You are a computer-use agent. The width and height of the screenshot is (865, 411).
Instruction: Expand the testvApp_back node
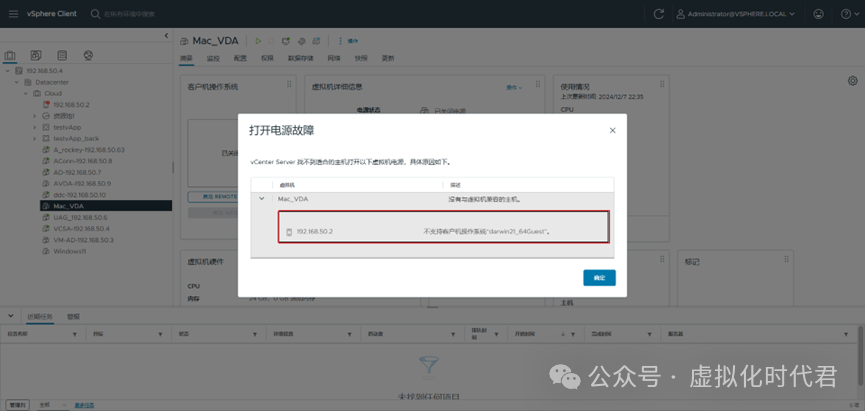click(35, 138)
